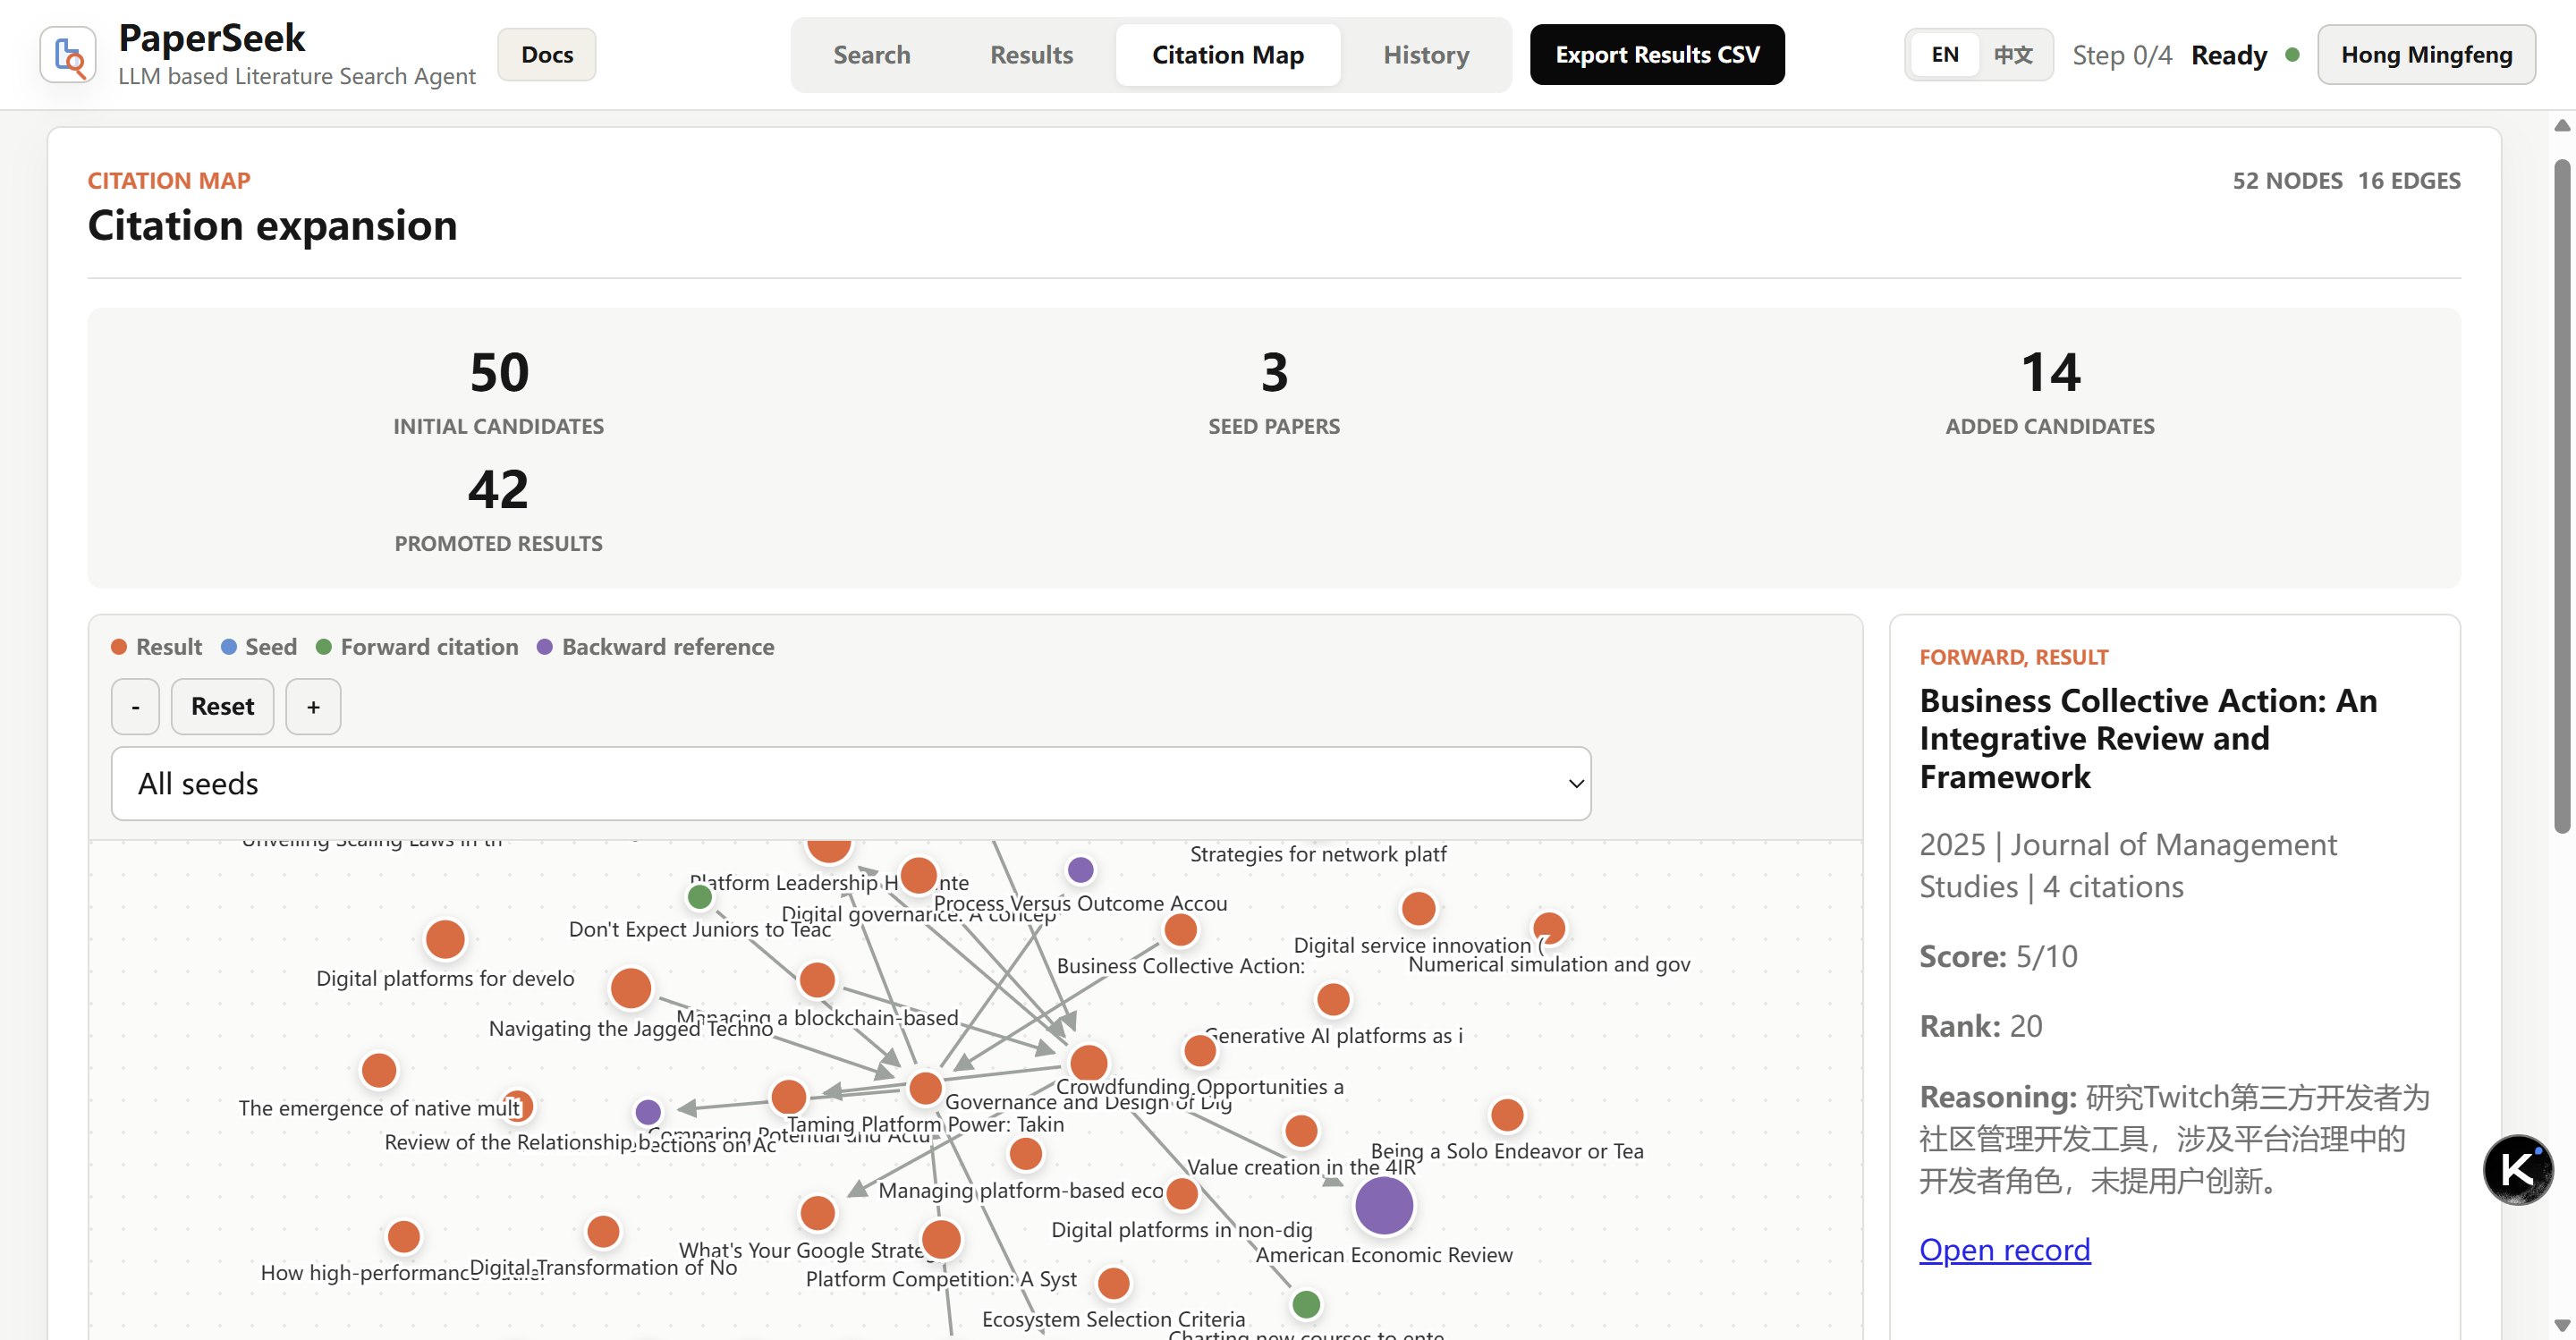Reset the citation graph view
This screenshot has width=2576, height=1340.
[222, 706]
